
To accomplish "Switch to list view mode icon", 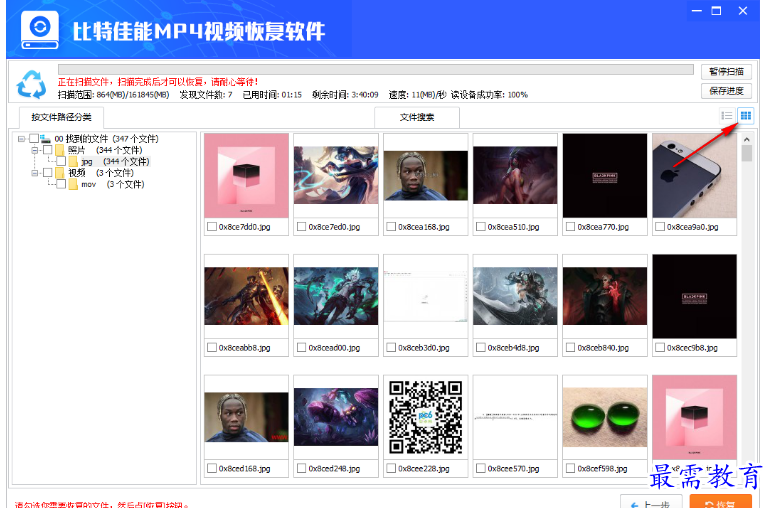I will (x=727, y=116).
